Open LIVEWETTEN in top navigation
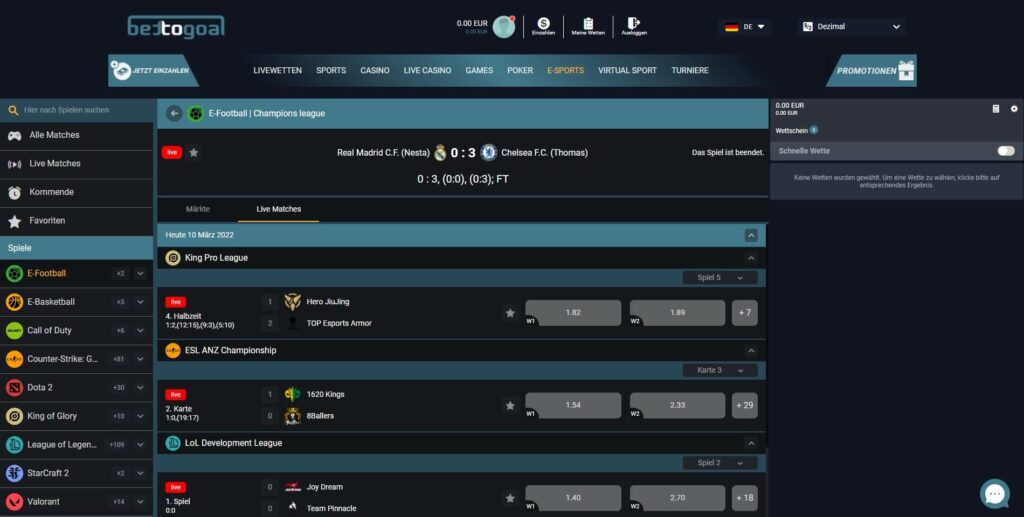The width and height of the screenshot is (1024, 517). tap(278, 70)
